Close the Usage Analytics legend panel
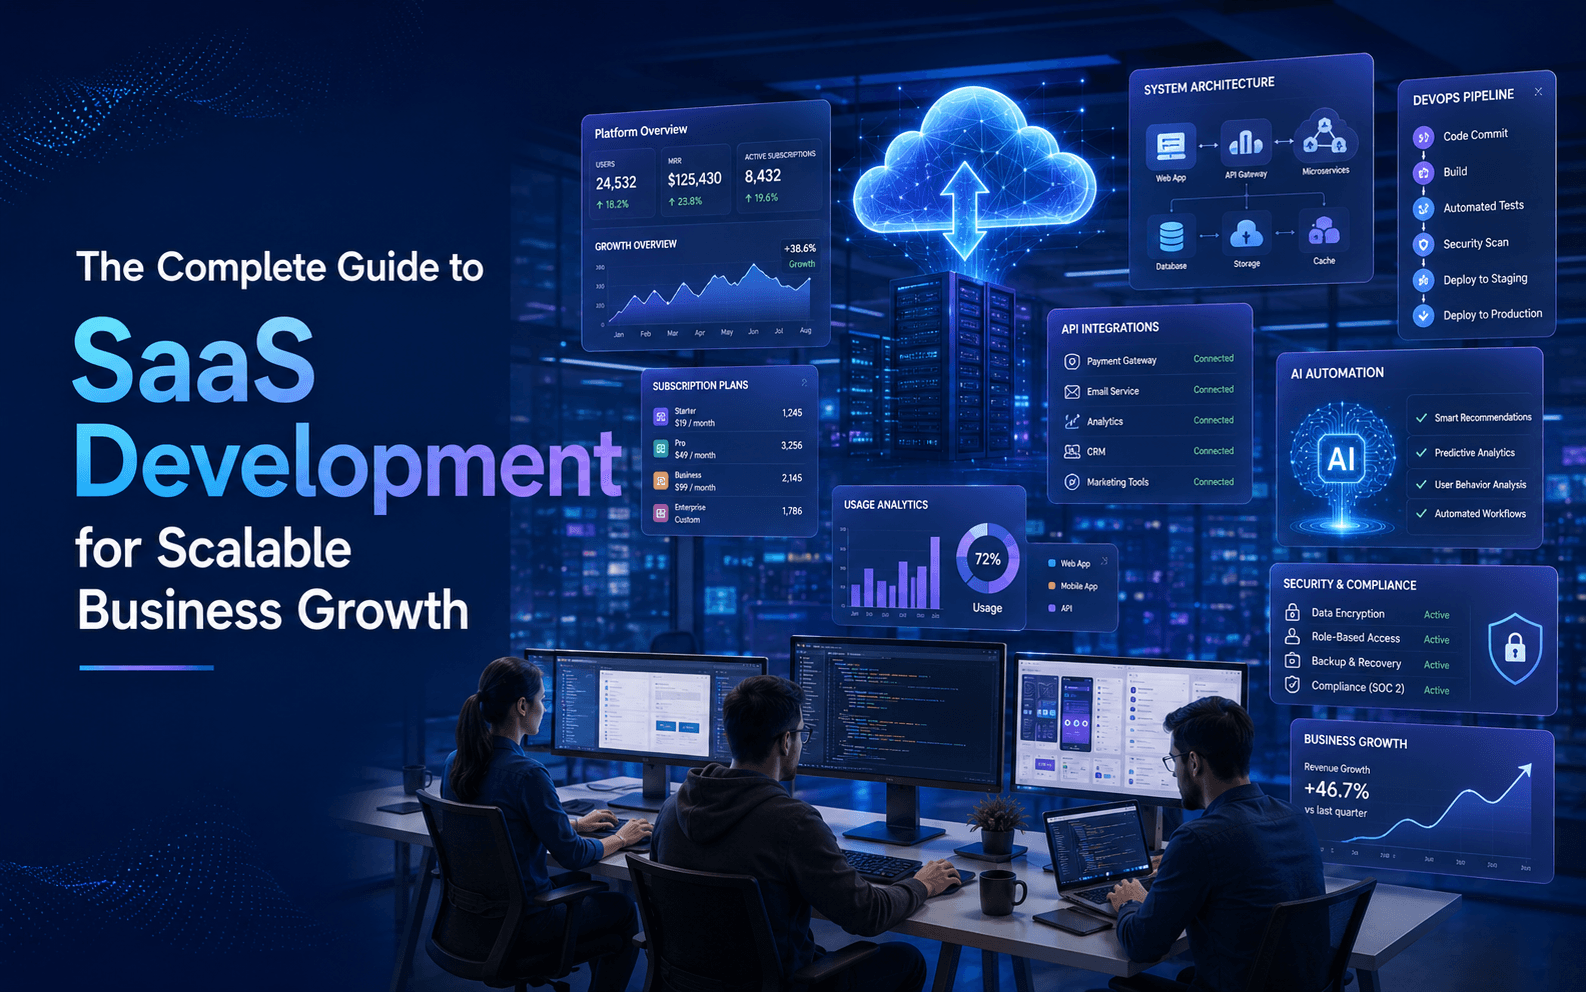1586x992 pixels. pos(1105,561)
